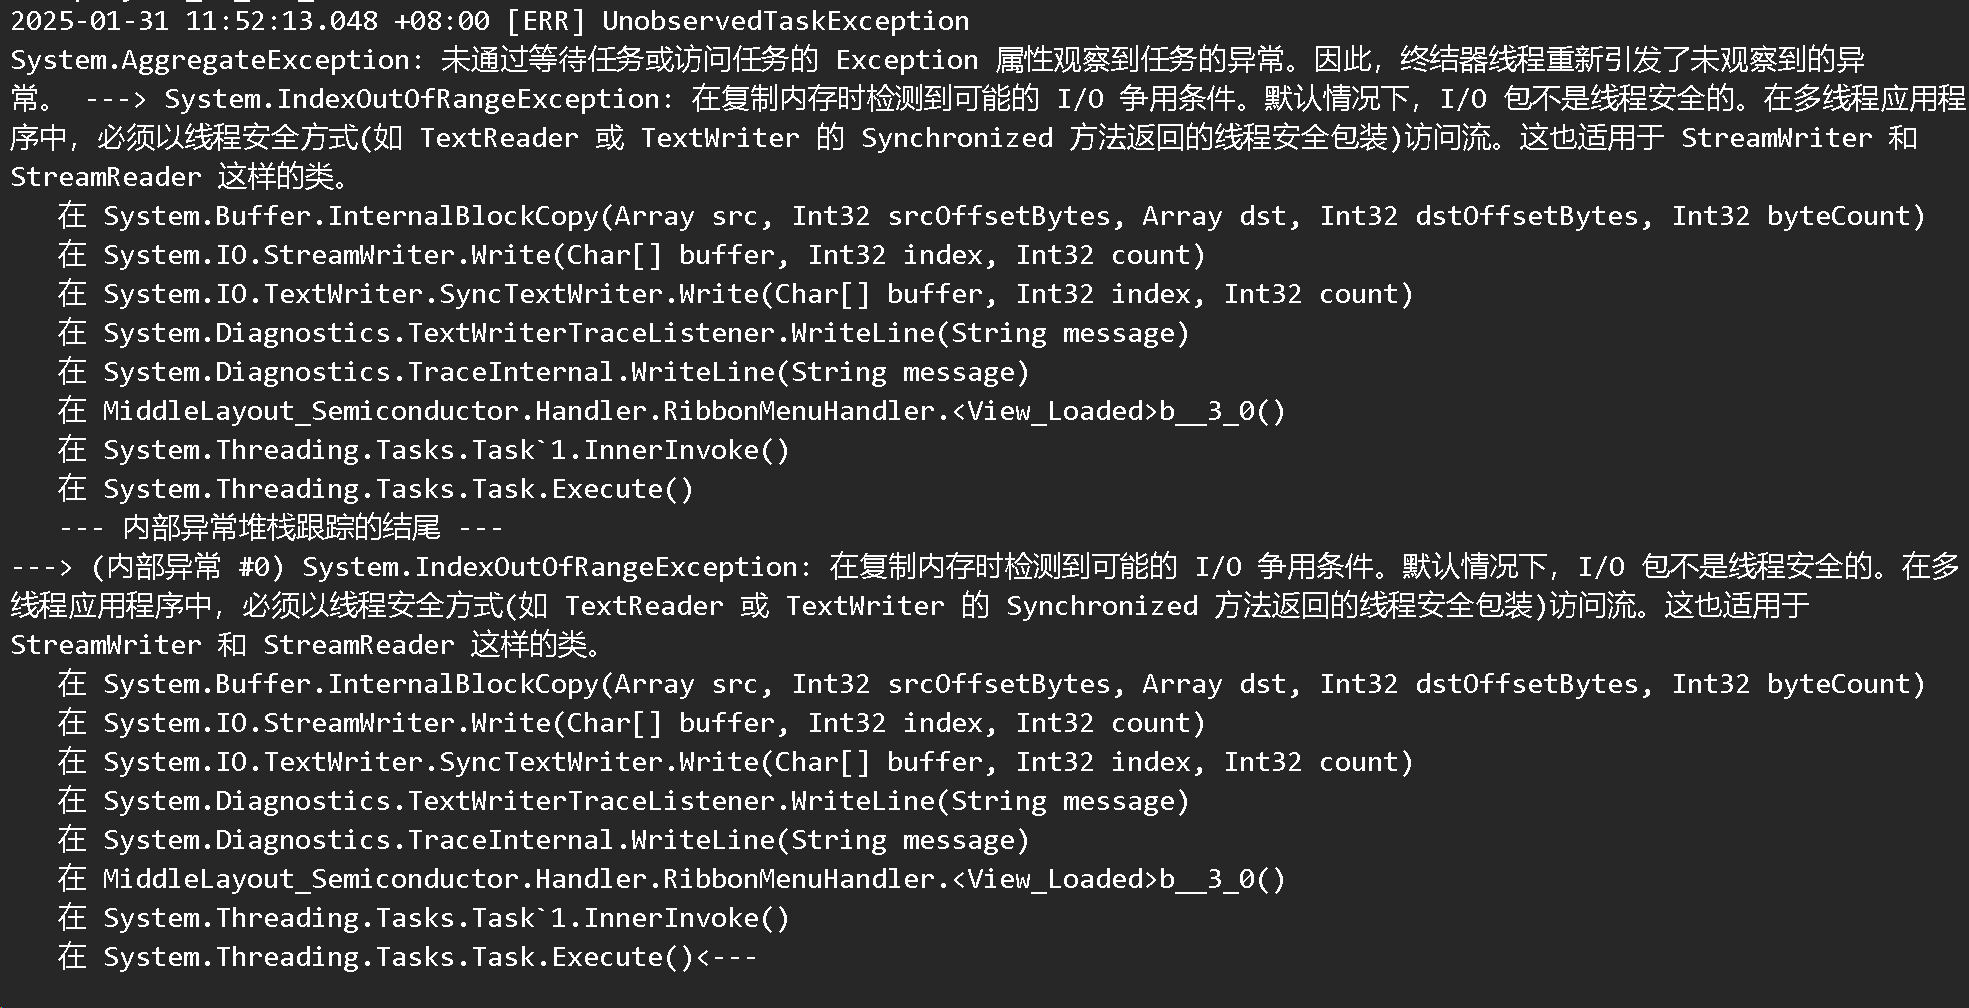This screenshot has width=1969, height=1008.
Task: Click the final Task.Execute()<--- line
Action: tap(407, 957)
